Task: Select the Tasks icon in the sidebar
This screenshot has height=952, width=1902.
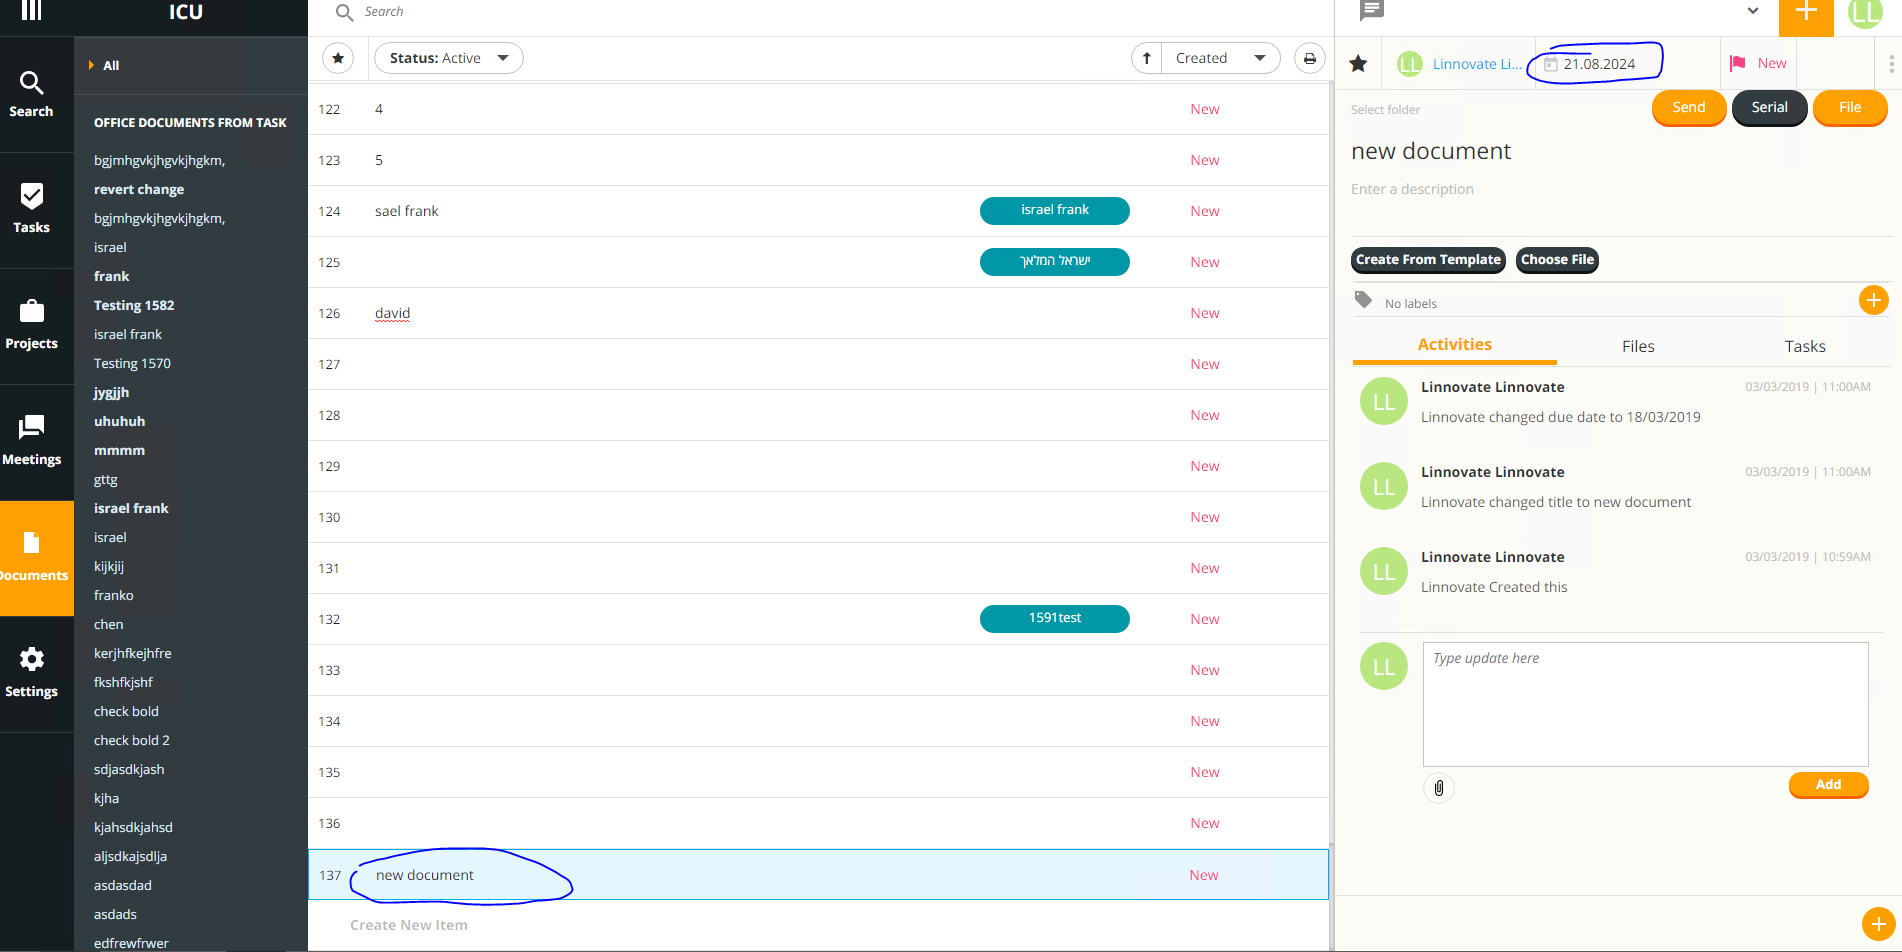Action: pyautogui.click(x=31, y=208)
